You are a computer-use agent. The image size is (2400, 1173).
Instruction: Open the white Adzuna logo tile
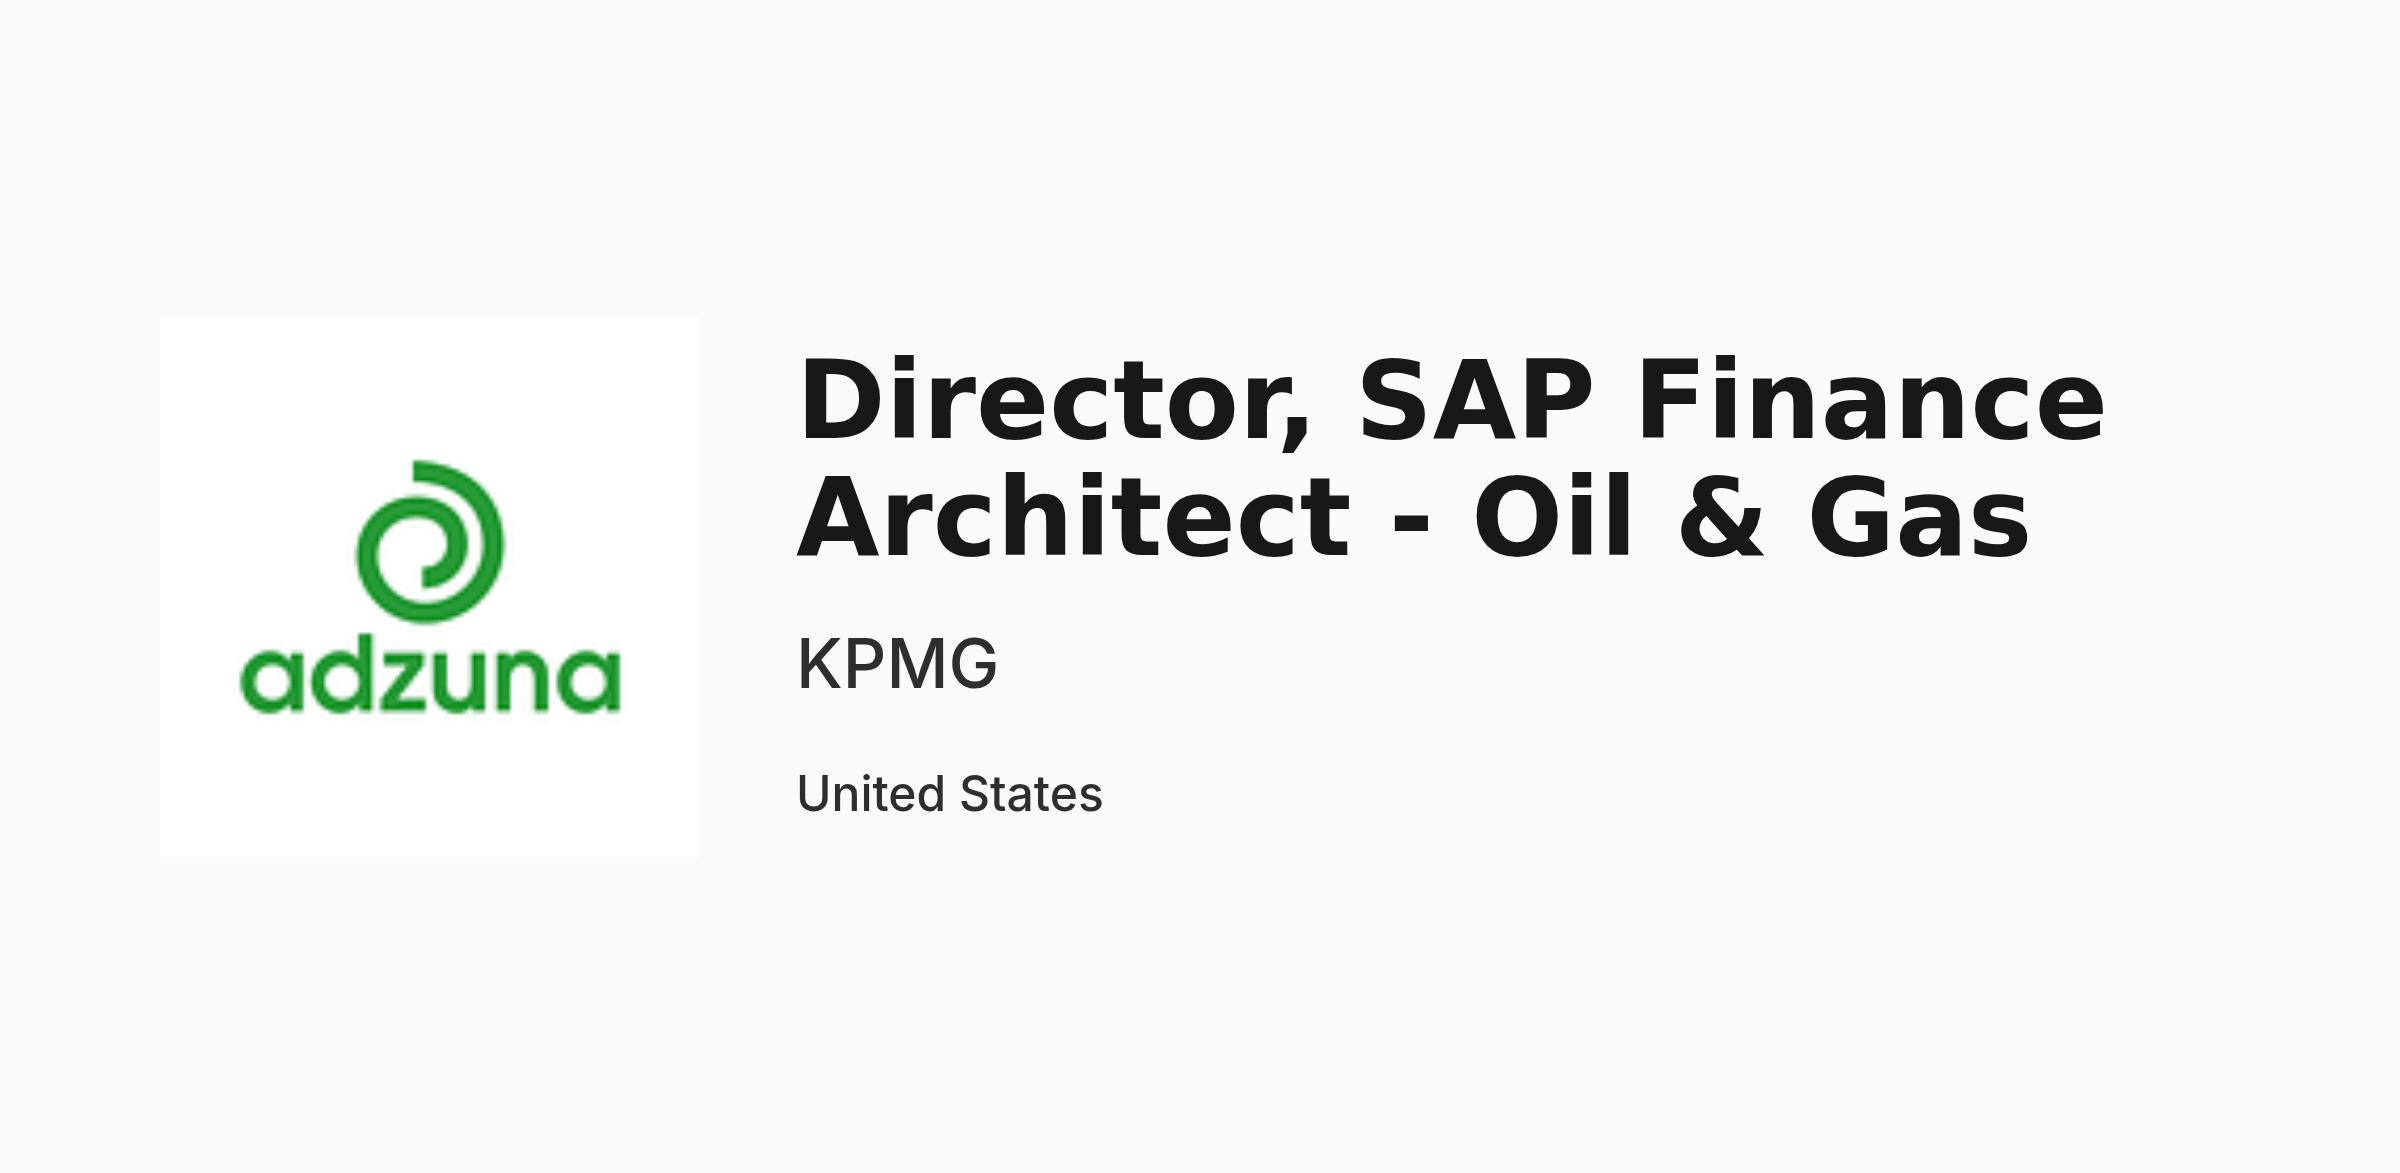point(430,587)
